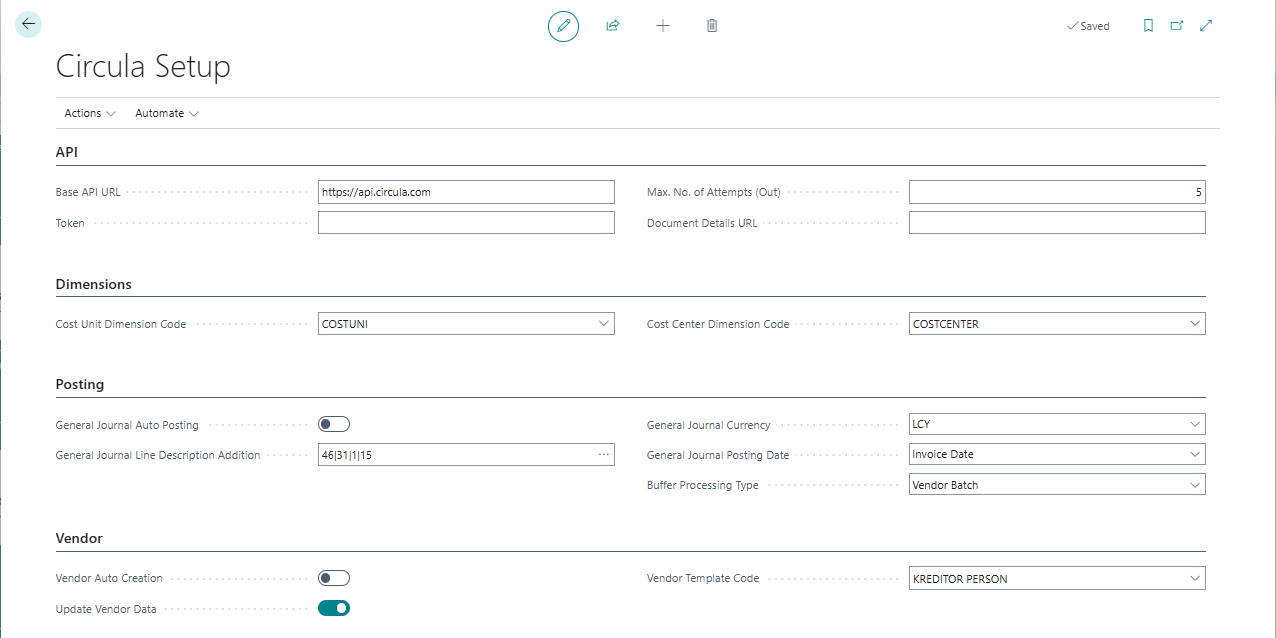Toggle General Journal Auto Posting switch

[x=334, y=424]
